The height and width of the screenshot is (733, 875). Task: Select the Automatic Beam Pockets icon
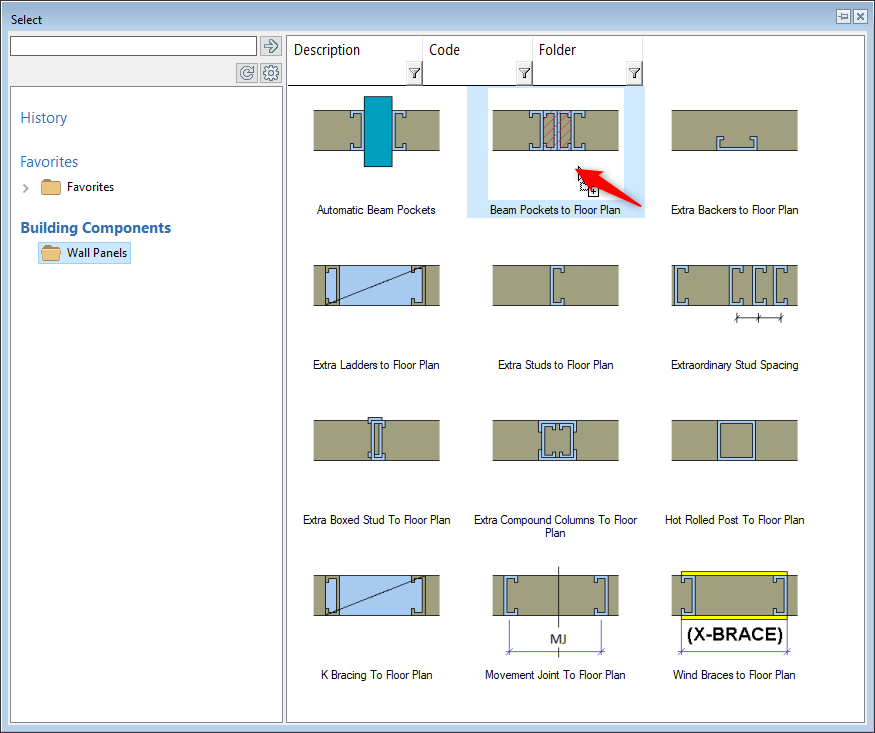point(376,131)
